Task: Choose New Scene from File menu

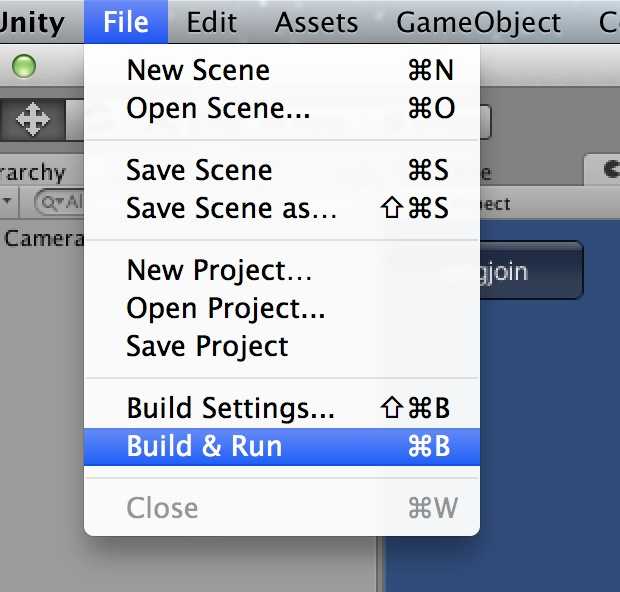Action: [282, 70]
